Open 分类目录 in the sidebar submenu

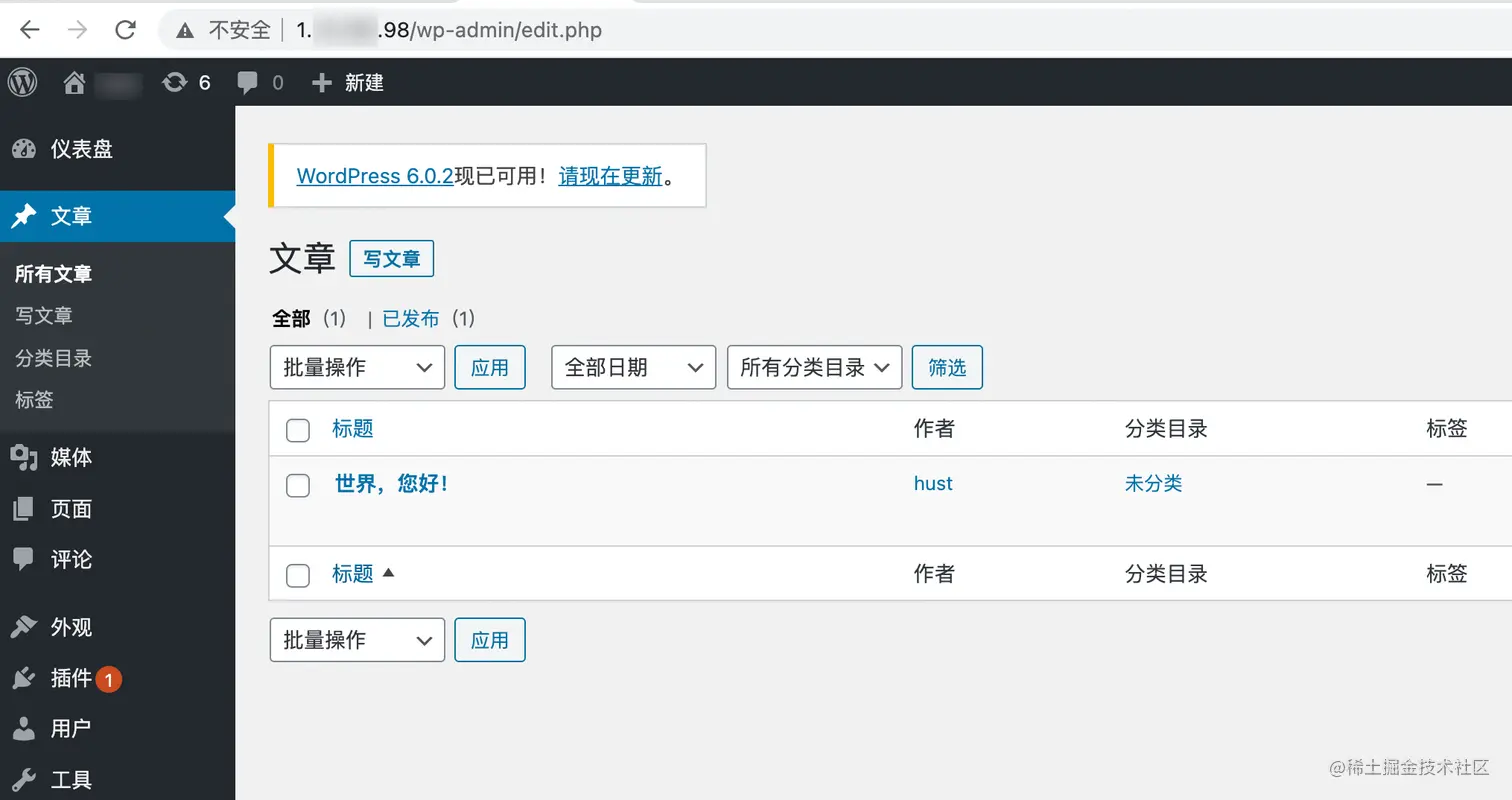tap(54, 358)
